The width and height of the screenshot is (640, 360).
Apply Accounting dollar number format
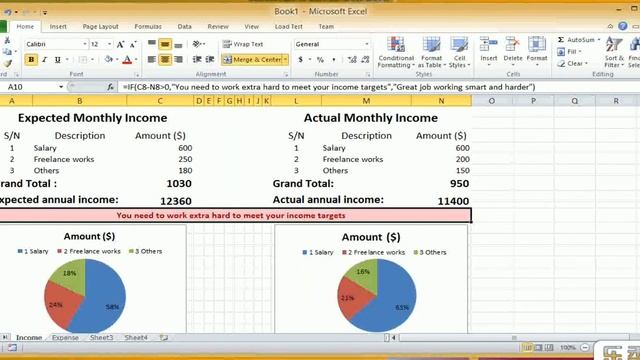(300, 60)
